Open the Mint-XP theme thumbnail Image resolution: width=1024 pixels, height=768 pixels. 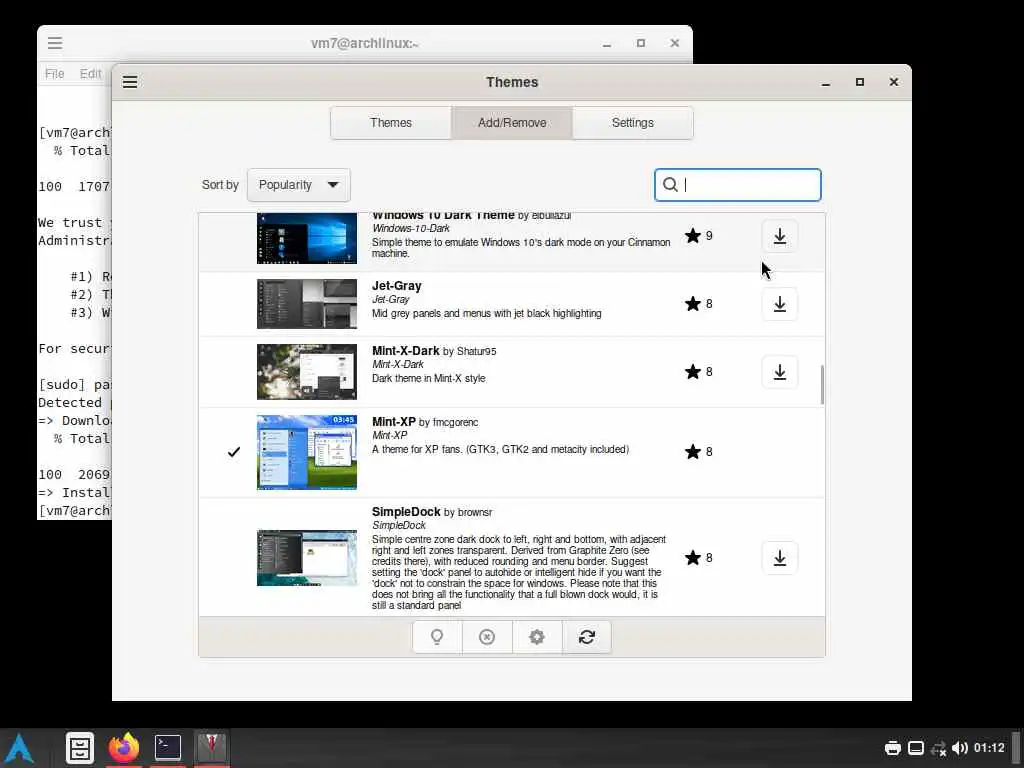tap(307, 452)
